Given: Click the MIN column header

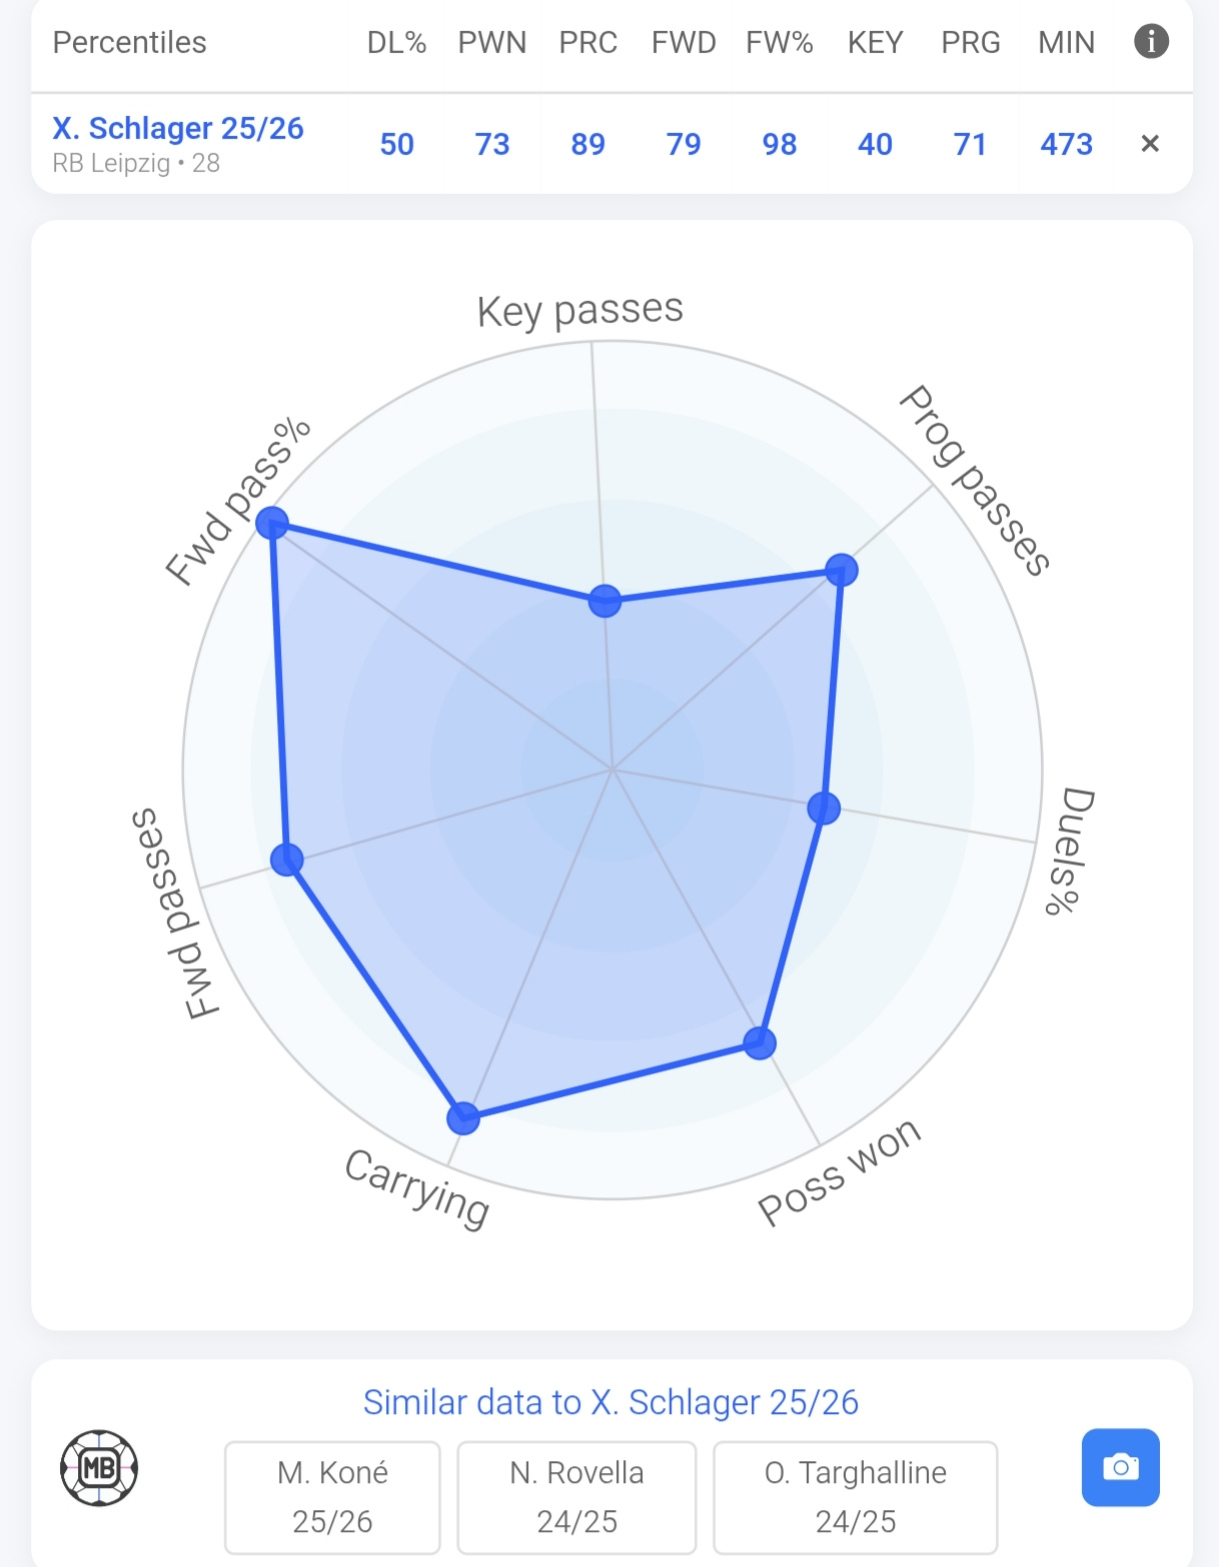Looking at the screenshot, I should click(1066, 43).
